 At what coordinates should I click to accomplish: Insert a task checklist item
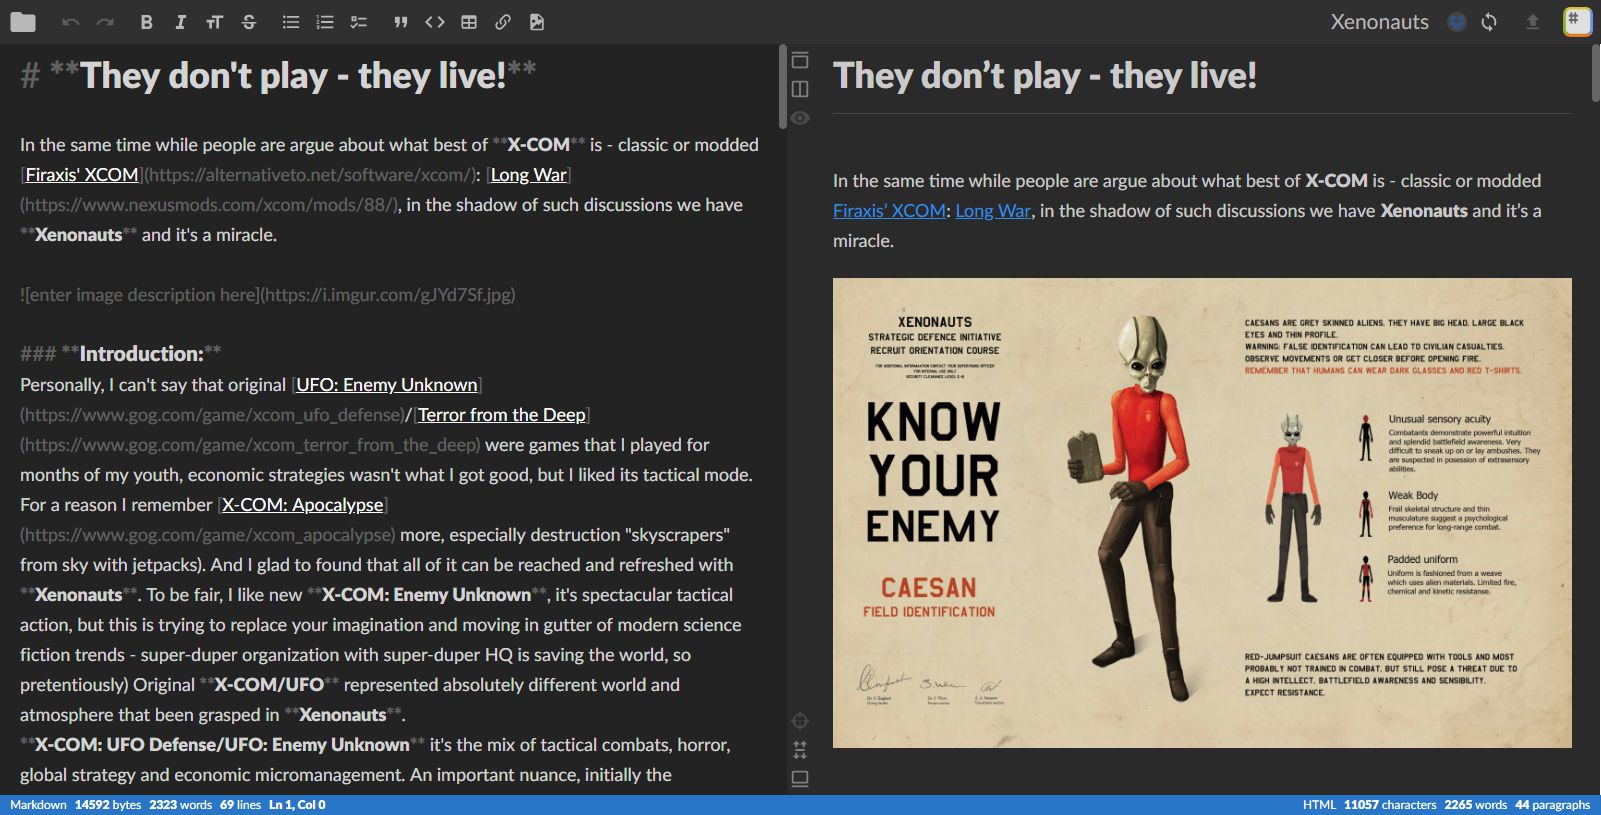pyautogui.click(x=359, y=22)
